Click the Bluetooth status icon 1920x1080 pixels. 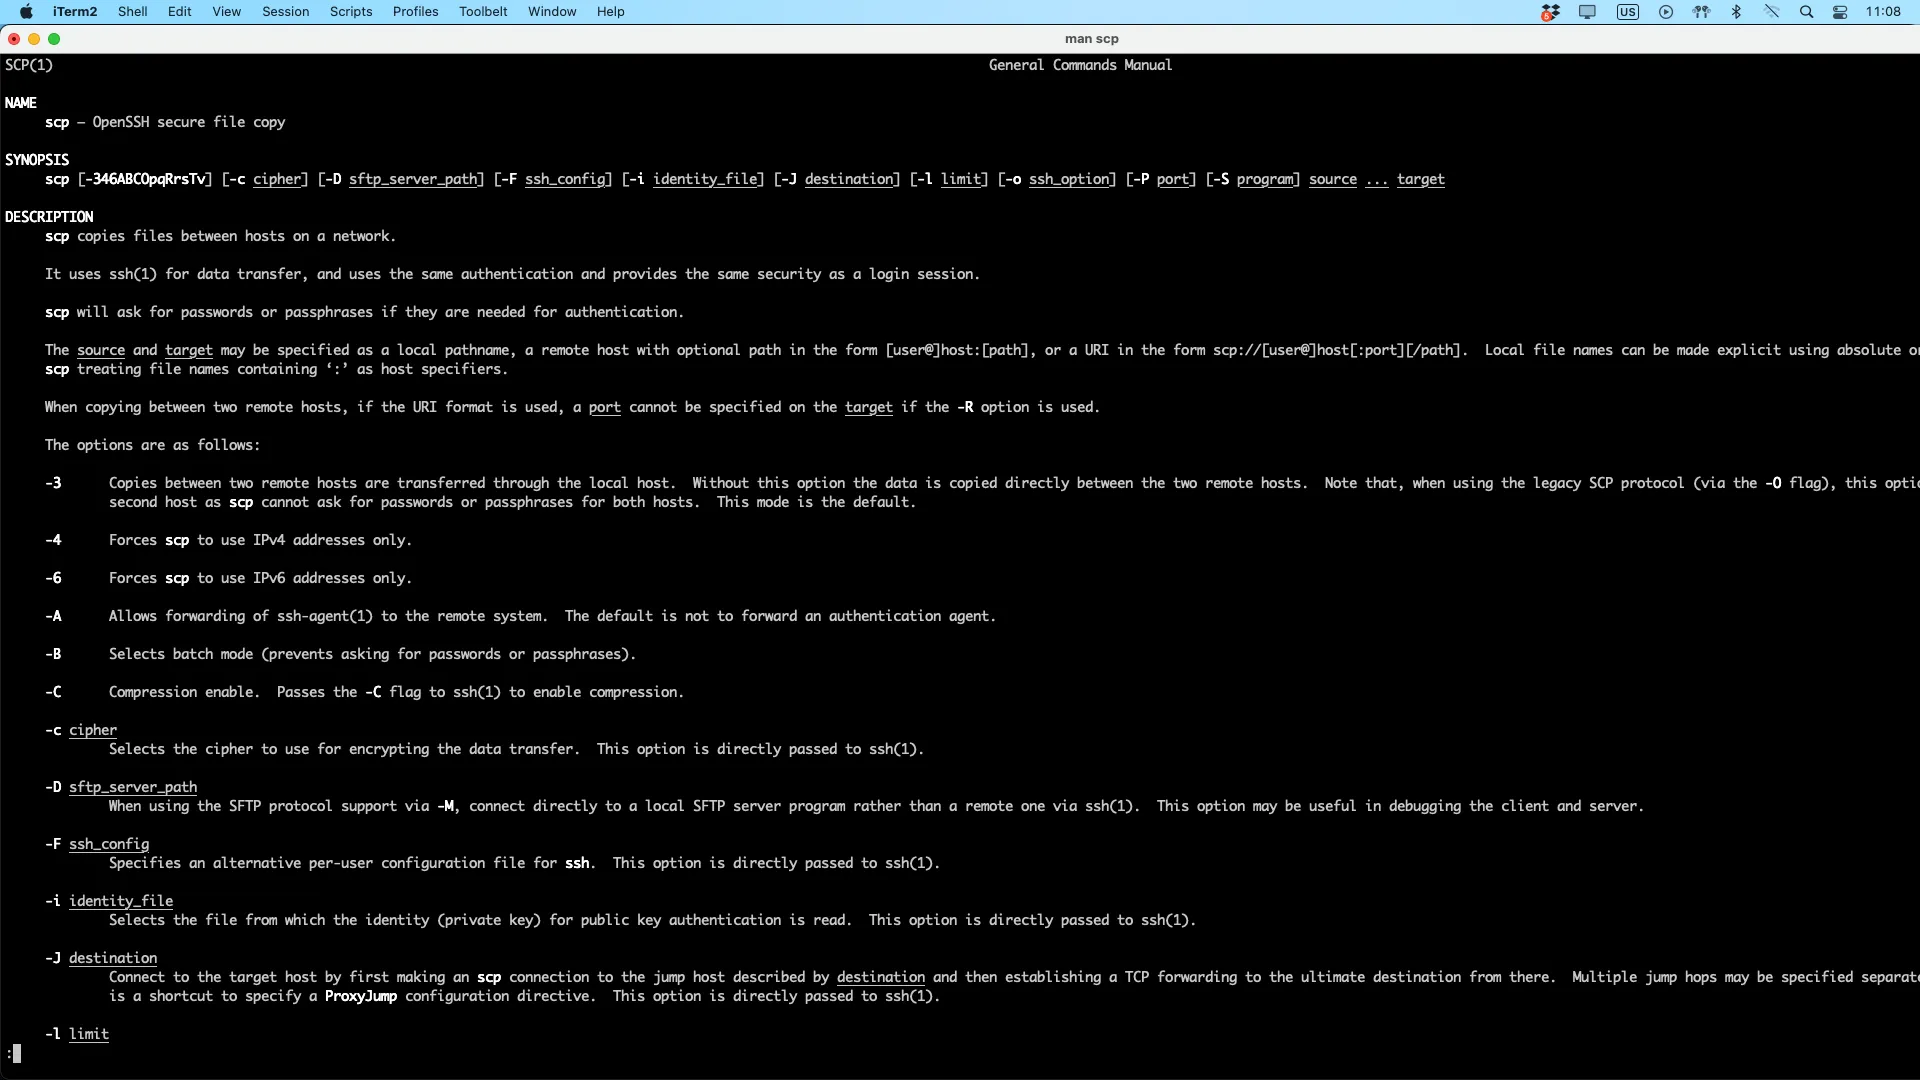(x=1737, y=12)
